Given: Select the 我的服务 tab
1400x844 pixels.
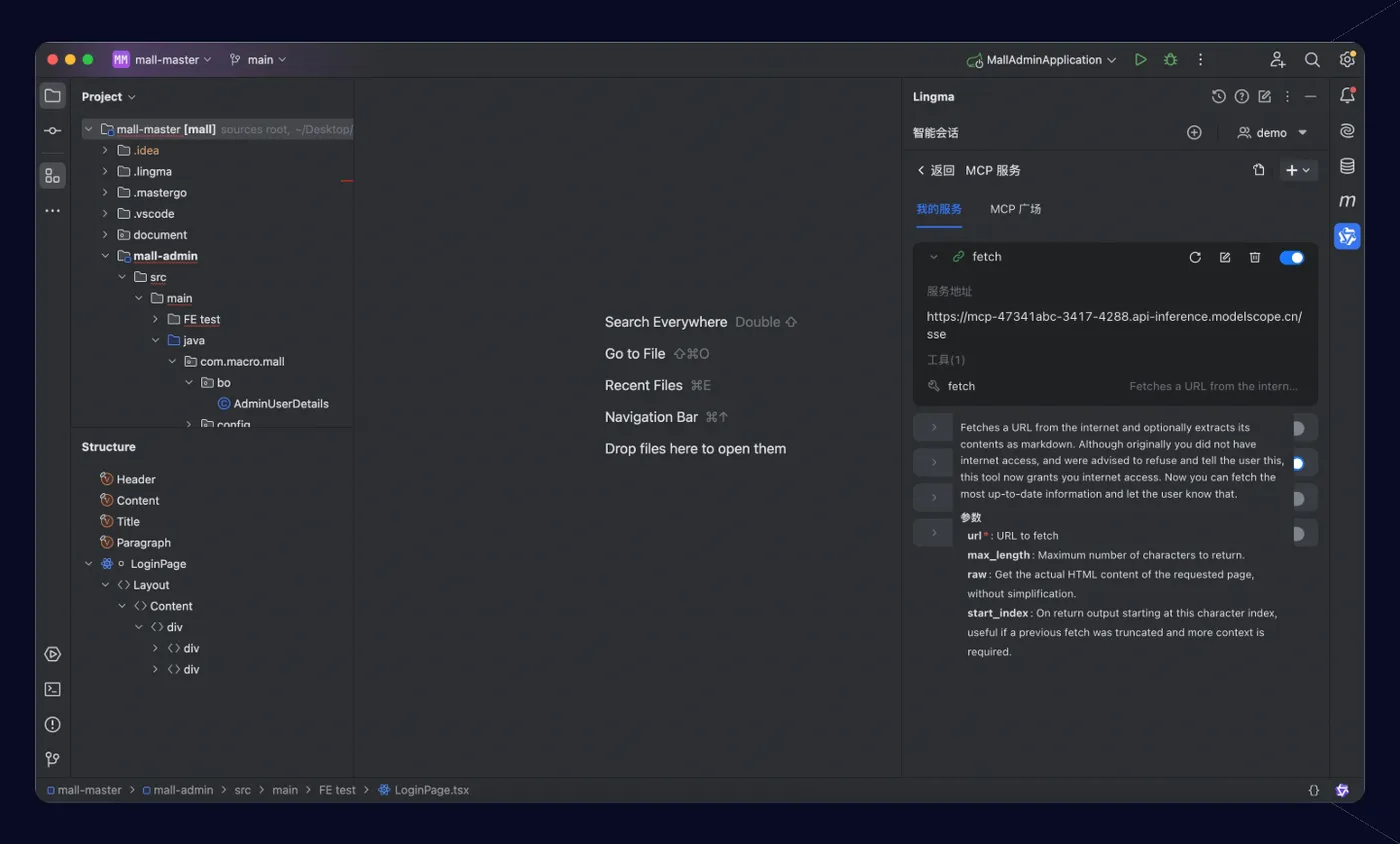Looking at the screenshot, I should click(939, 209).
